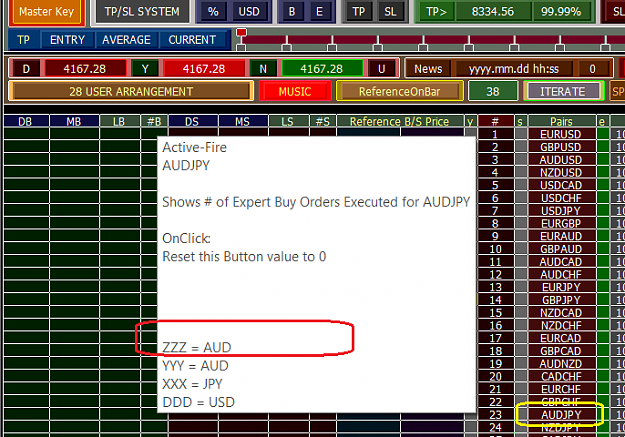This screenshot has width=625, height=437.
Task: Click the green TP> button
Action: 436,12
